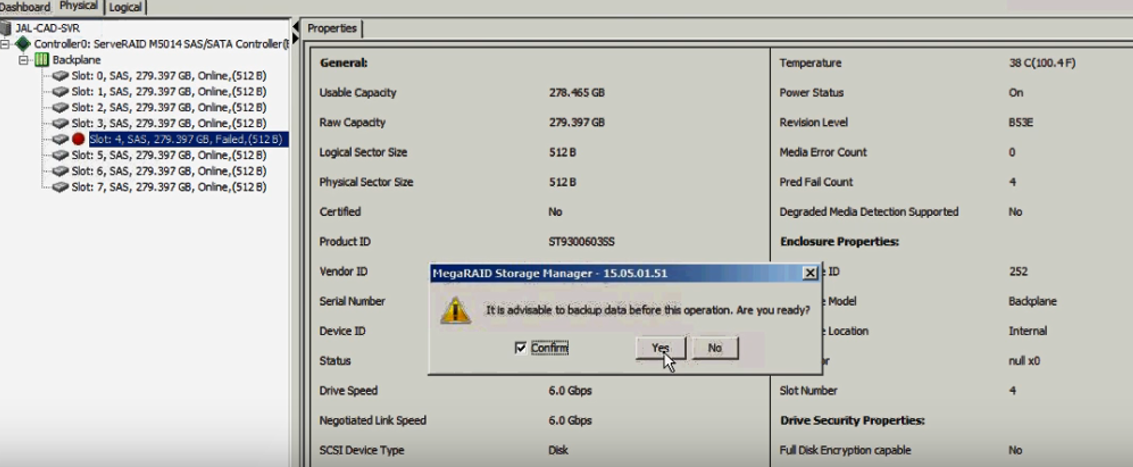Image resolution: width=1133 pixels, height=467 pixels.
Task: Click the Drive Speed label
Action: click(348, 390)
